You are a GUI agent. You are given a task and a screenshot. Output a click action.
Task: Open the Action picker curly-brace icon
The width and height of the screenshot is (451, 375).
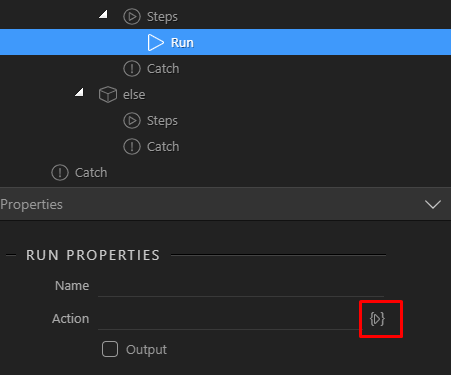[377, 319]
